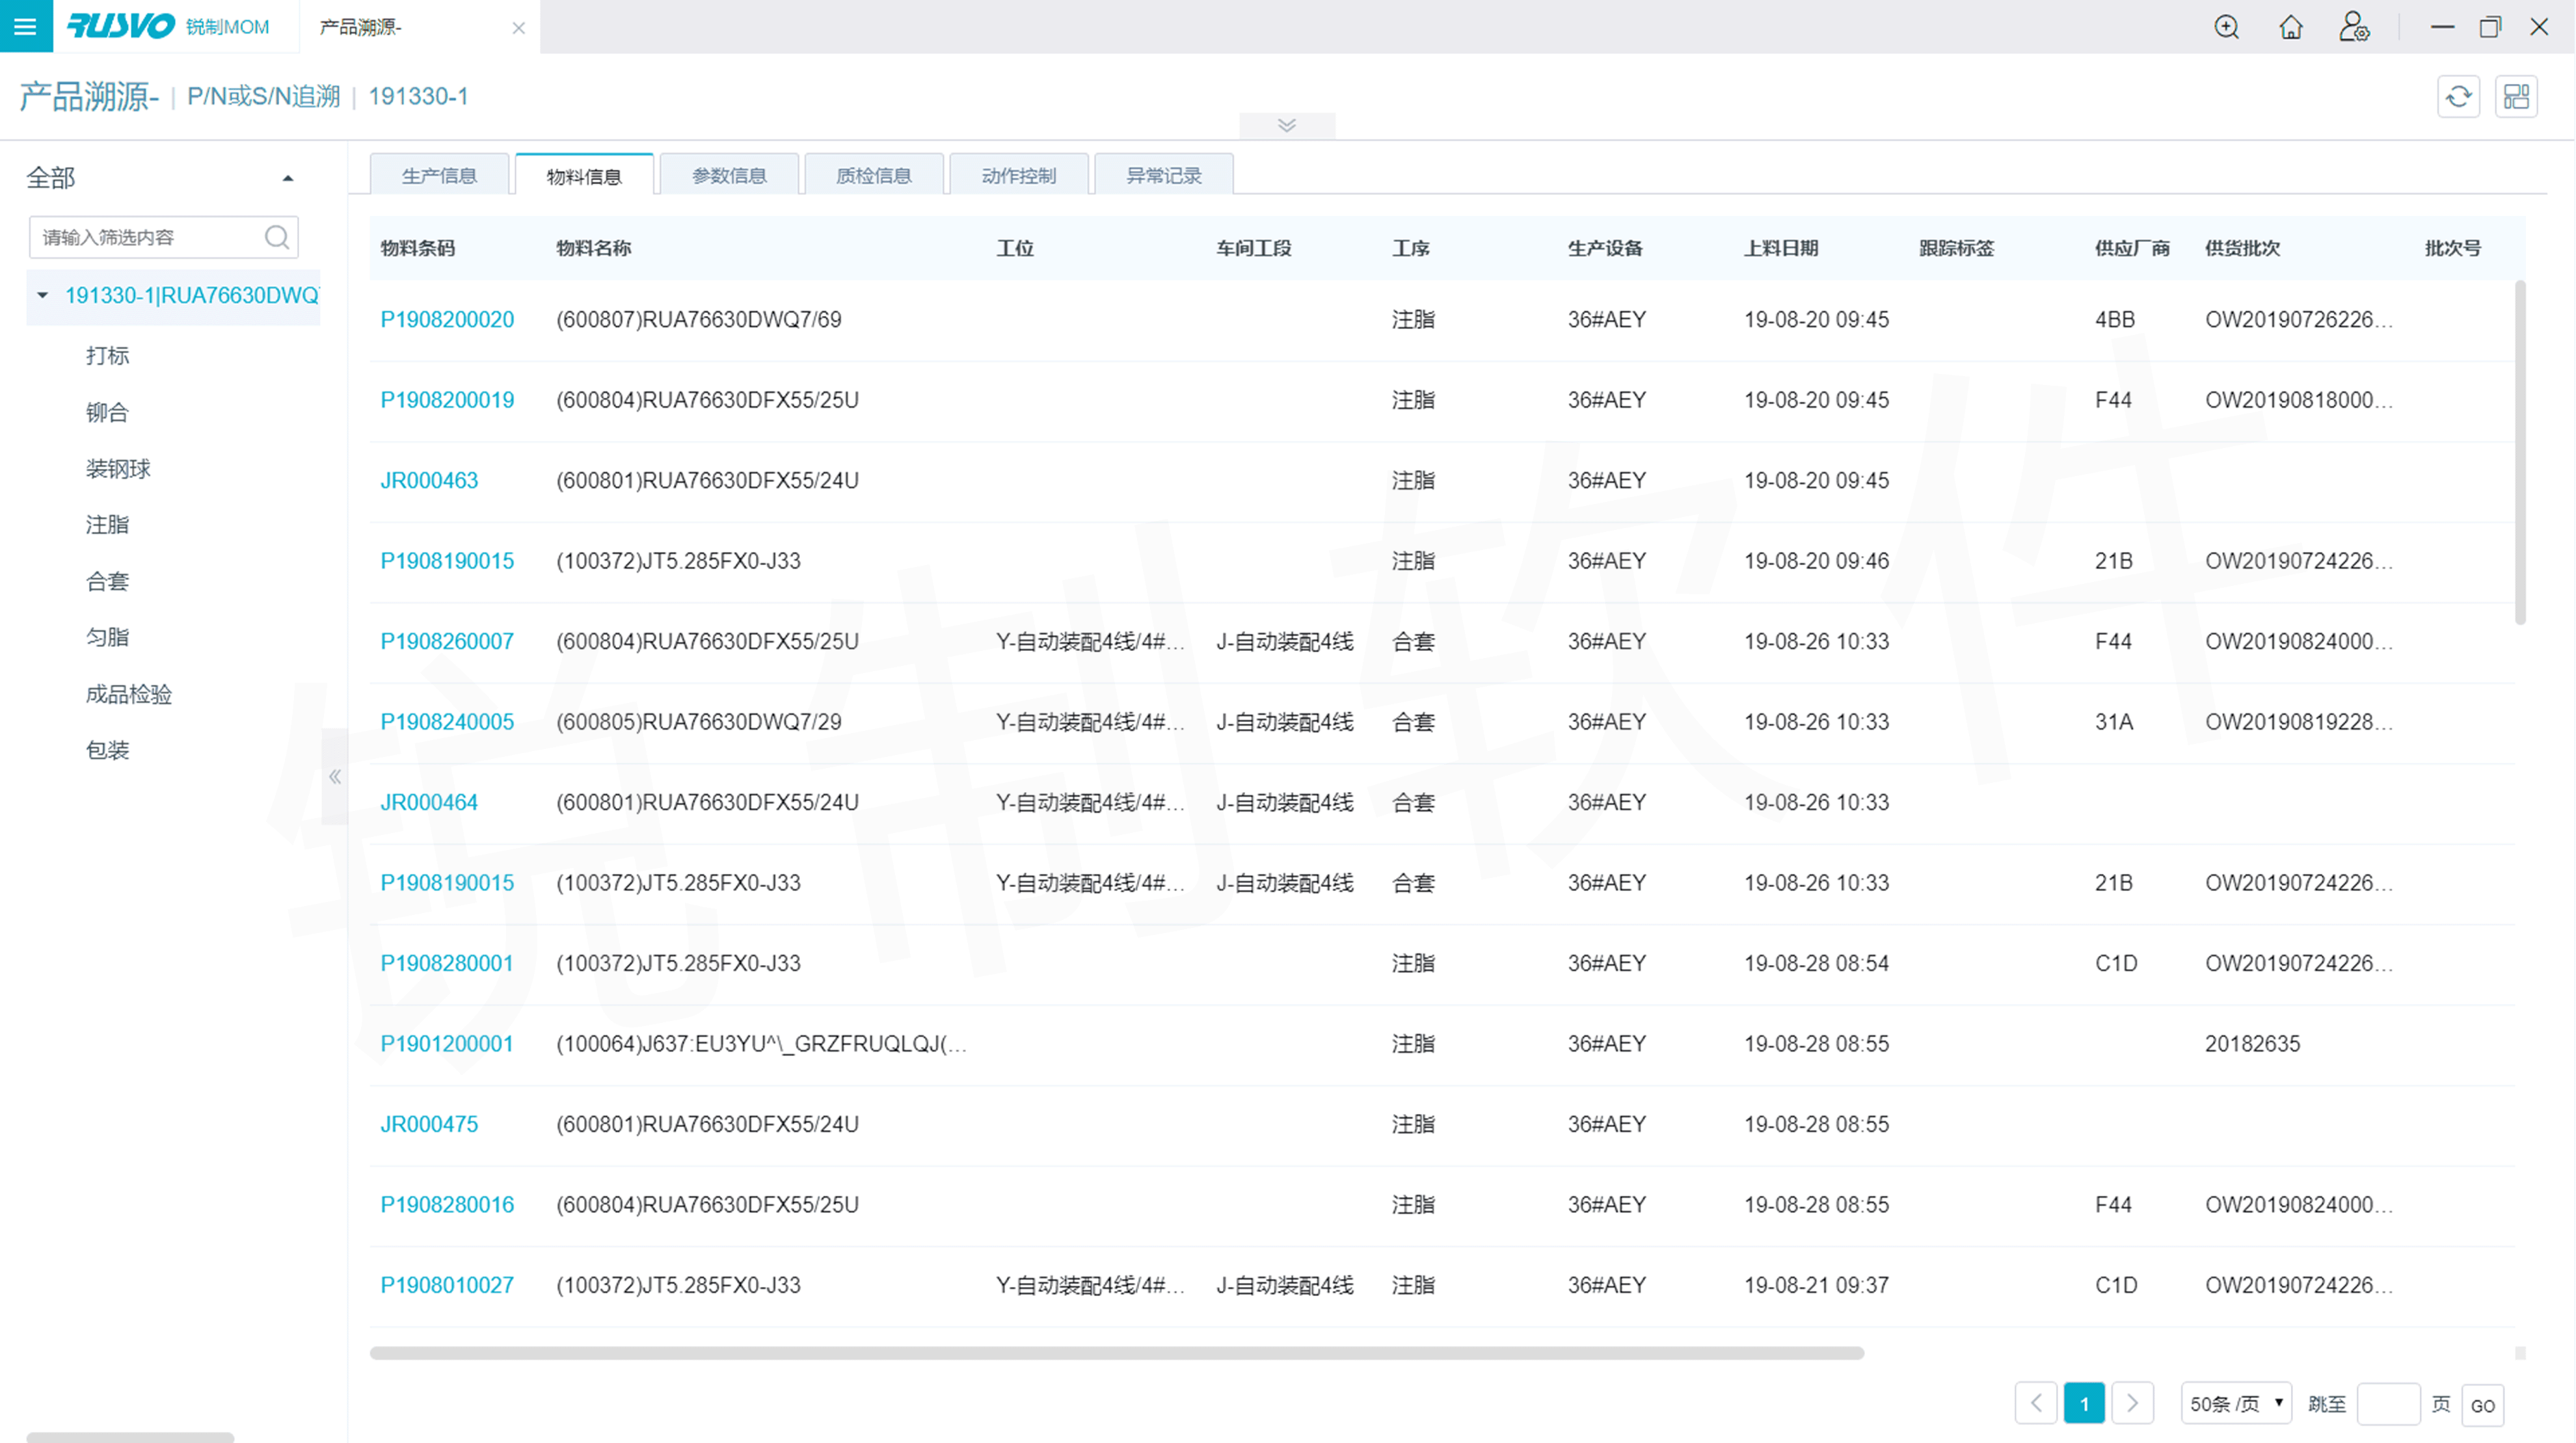Click the horizontal table scrollbar
This screenshot has width=2576, height=1443.
(1116, 1353)
